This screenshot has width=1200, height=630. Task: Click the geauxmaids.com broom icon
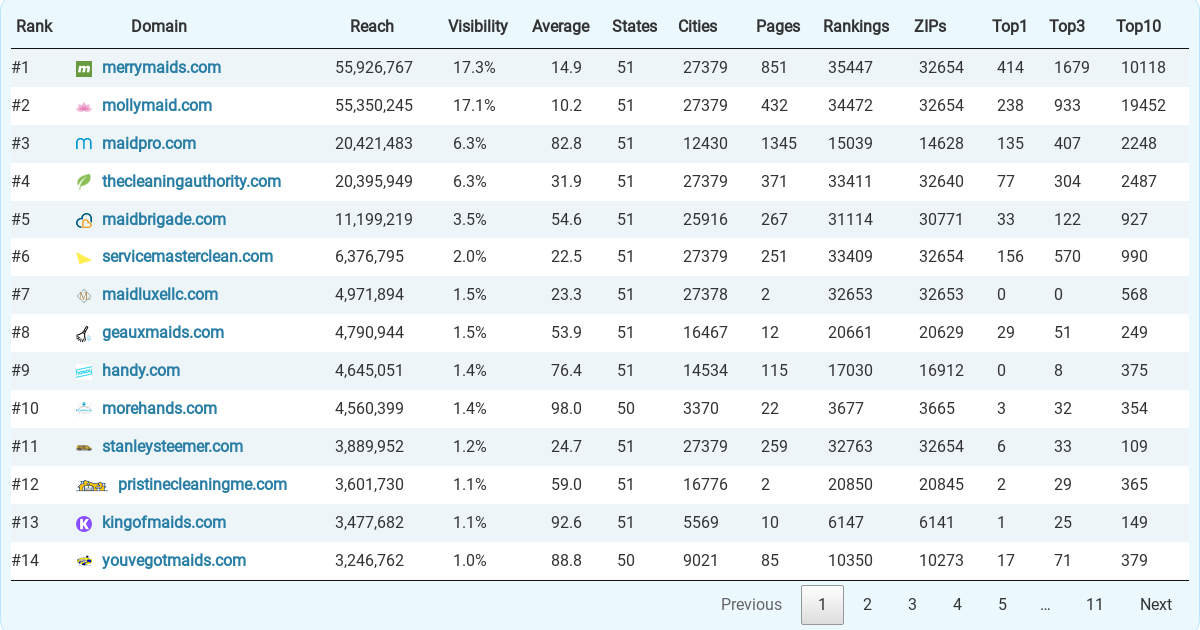pyautogui.click(x=84, y=333)
